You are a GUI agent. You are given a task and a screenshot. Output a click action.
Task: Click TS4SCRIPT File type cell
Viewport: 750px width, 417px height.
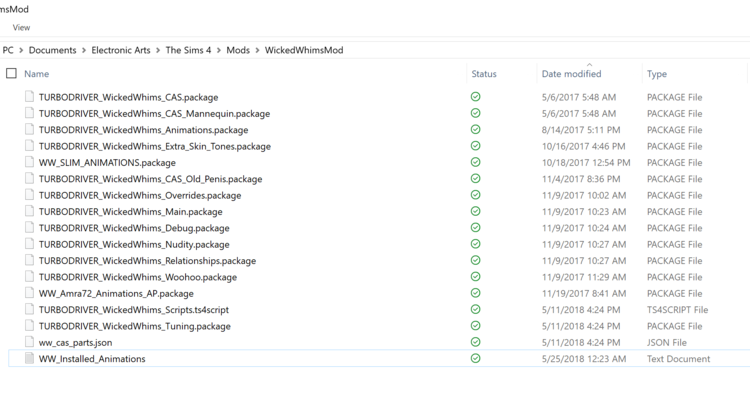(x=677, y=310)
